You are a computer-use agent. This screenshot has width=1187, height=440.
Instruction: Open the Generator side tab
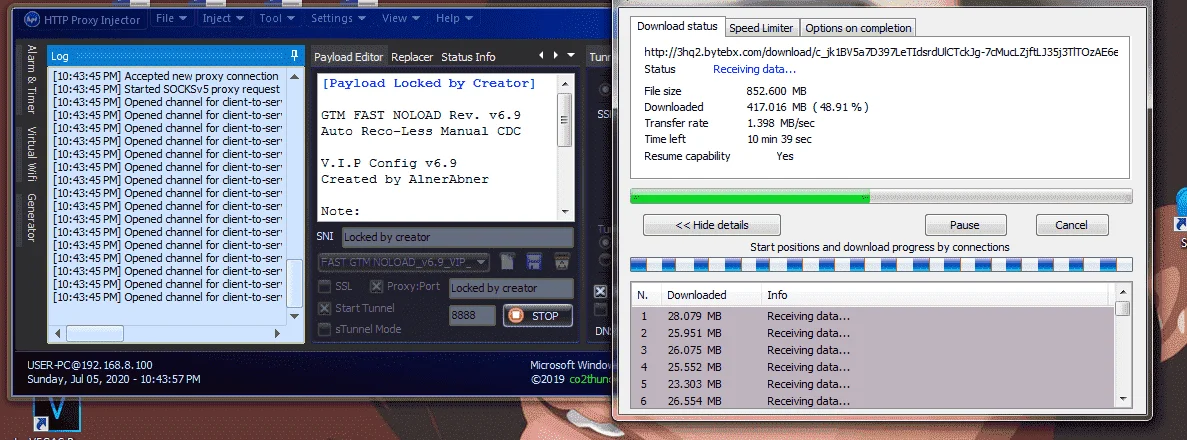(x=31, y=217)
